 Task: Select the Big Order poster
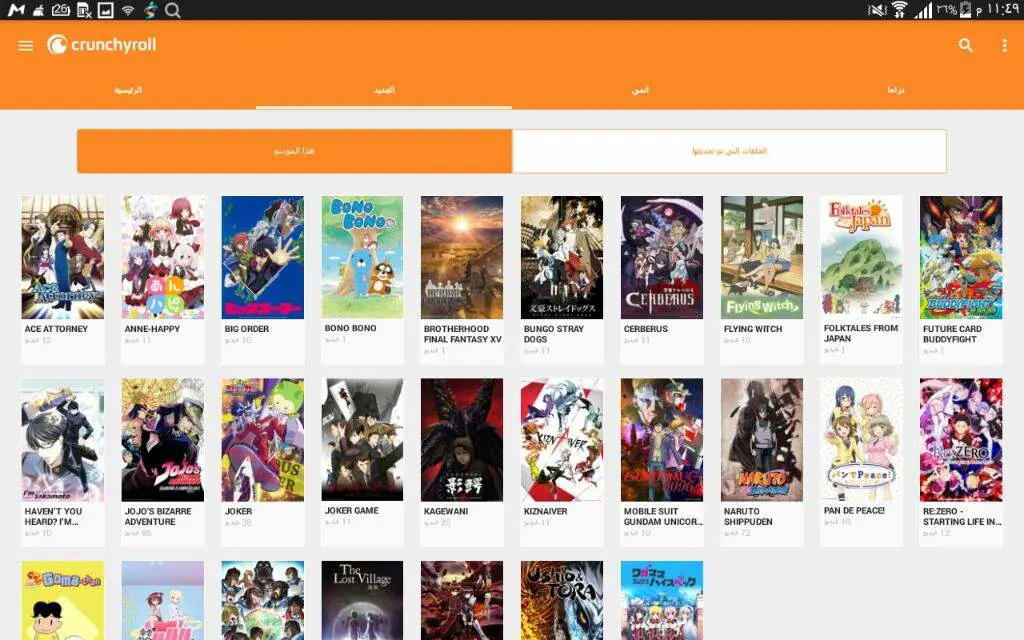[263, 257]
